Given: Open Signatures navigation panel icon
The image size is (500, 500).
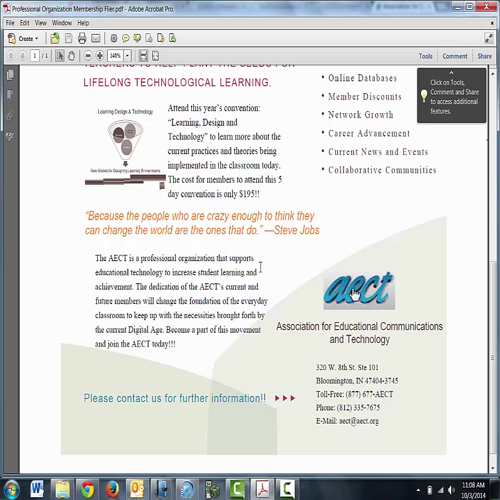Looking at the screenshot, I should (x=10, y=136).
